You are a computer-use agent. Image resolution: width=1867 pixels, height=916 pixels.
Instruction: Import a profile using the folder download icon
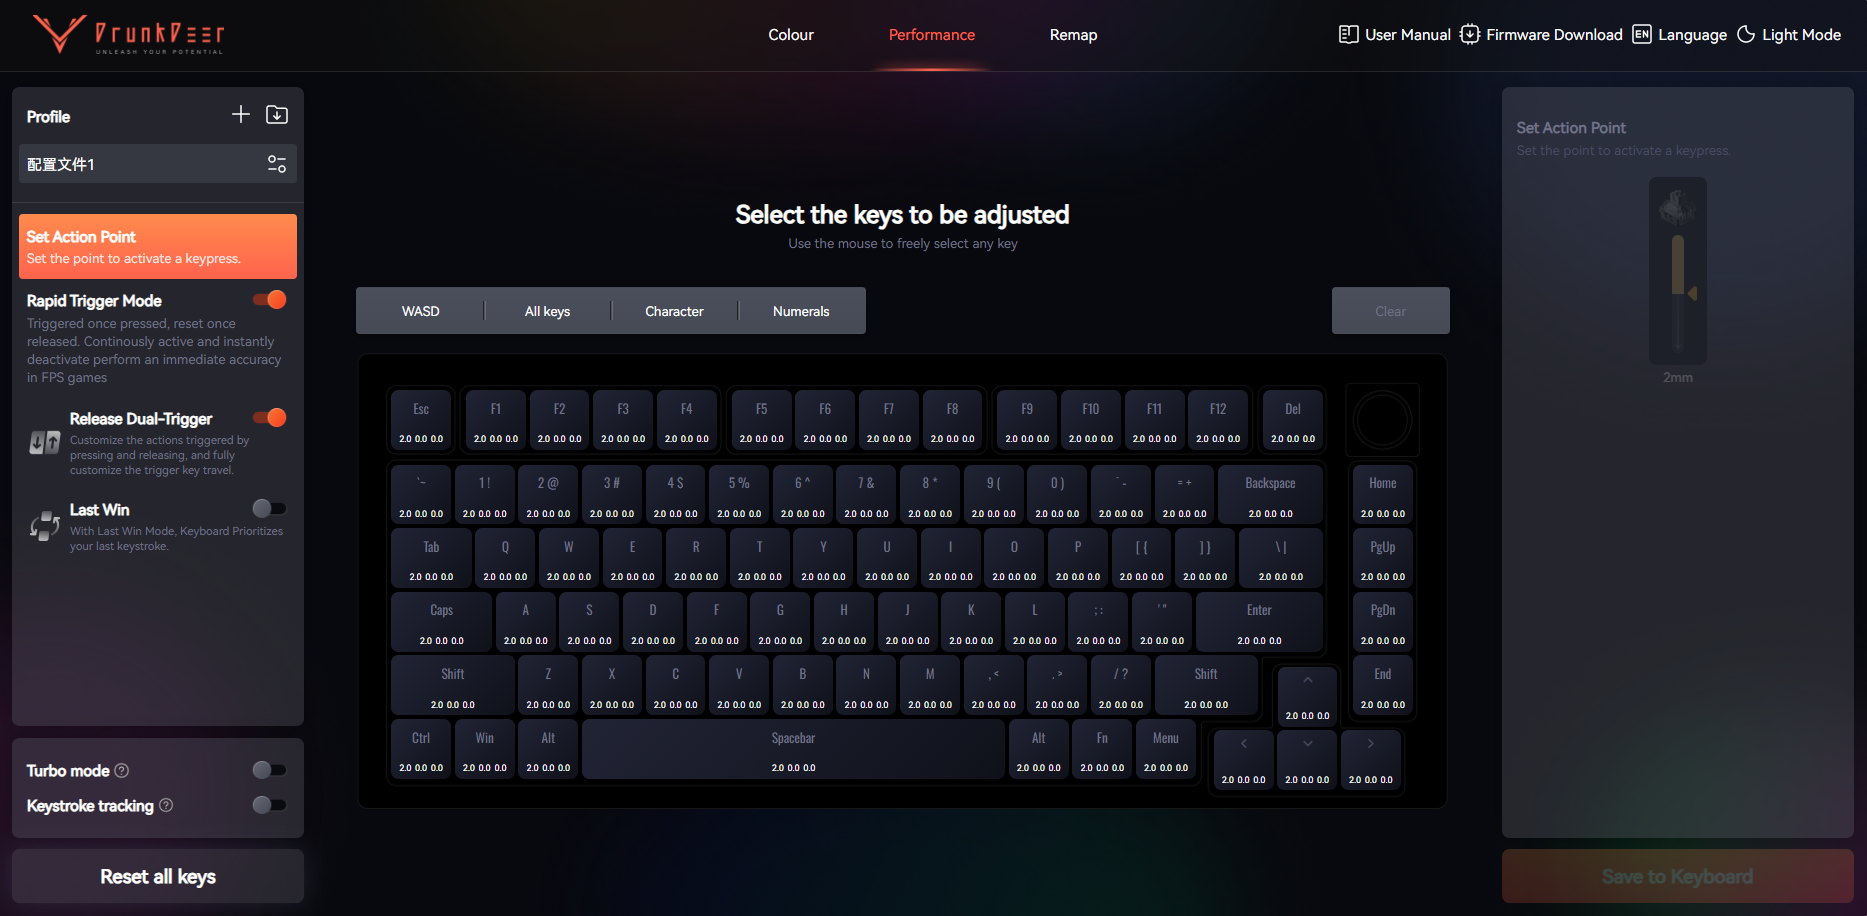[x=277, y=114]
